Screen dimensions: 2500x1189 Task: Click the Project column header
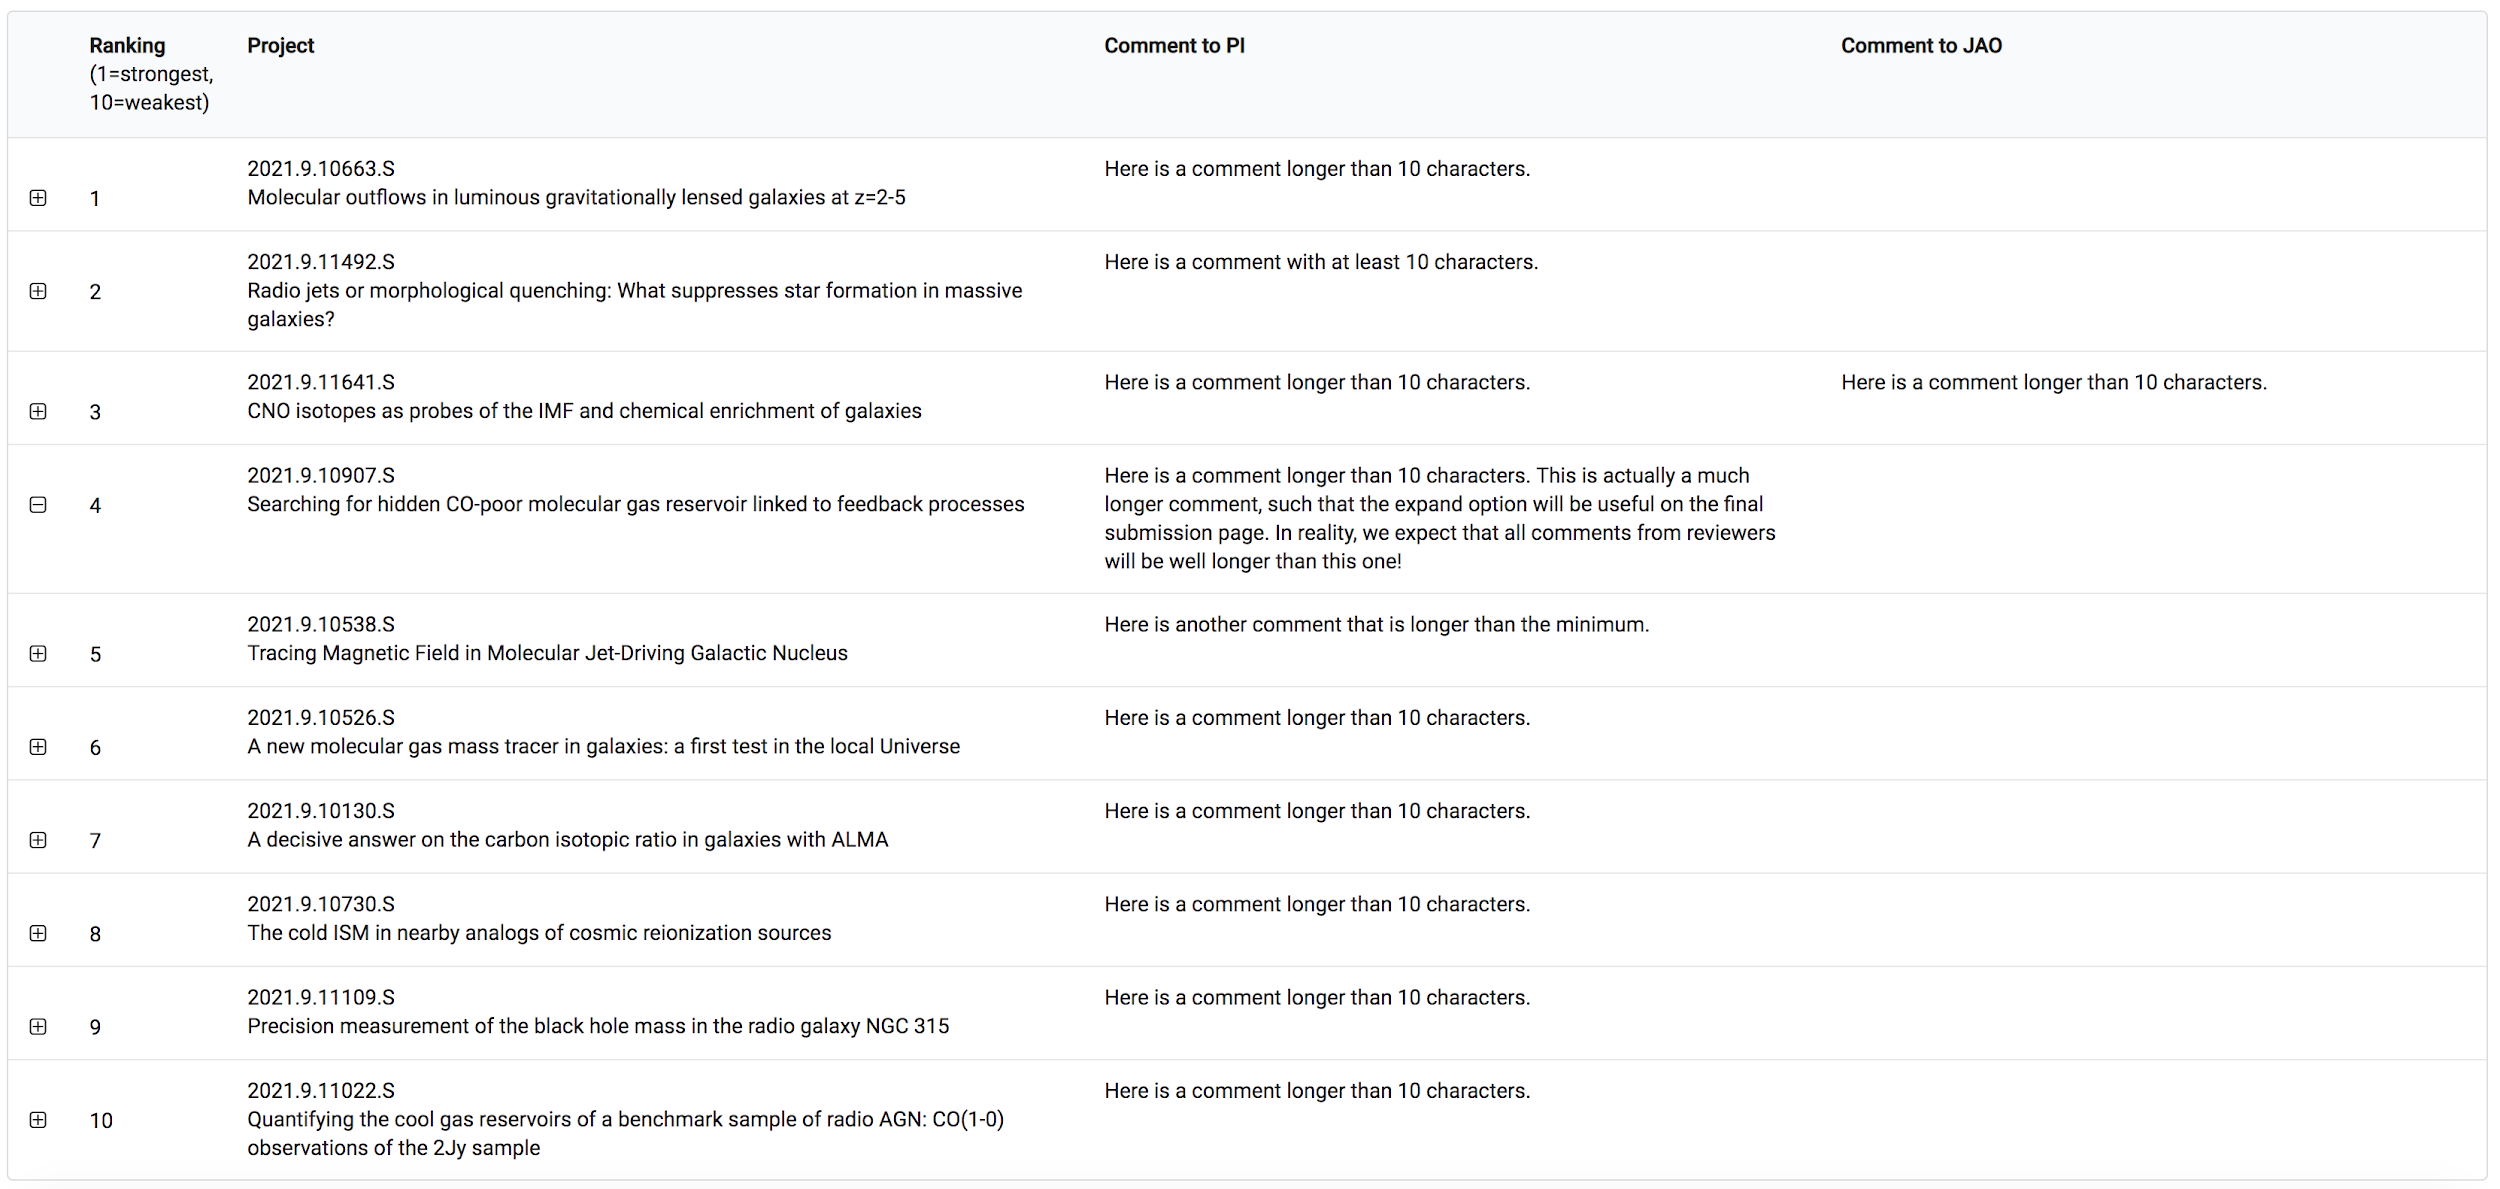[x=280, y=46]
